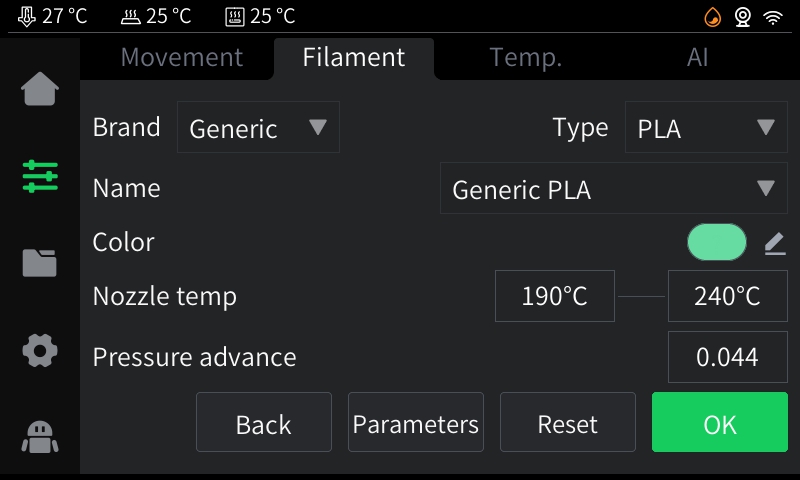The image size is (800, 480).
Task: Open the Type dropdown showing PLA
Action: point(706,128)
